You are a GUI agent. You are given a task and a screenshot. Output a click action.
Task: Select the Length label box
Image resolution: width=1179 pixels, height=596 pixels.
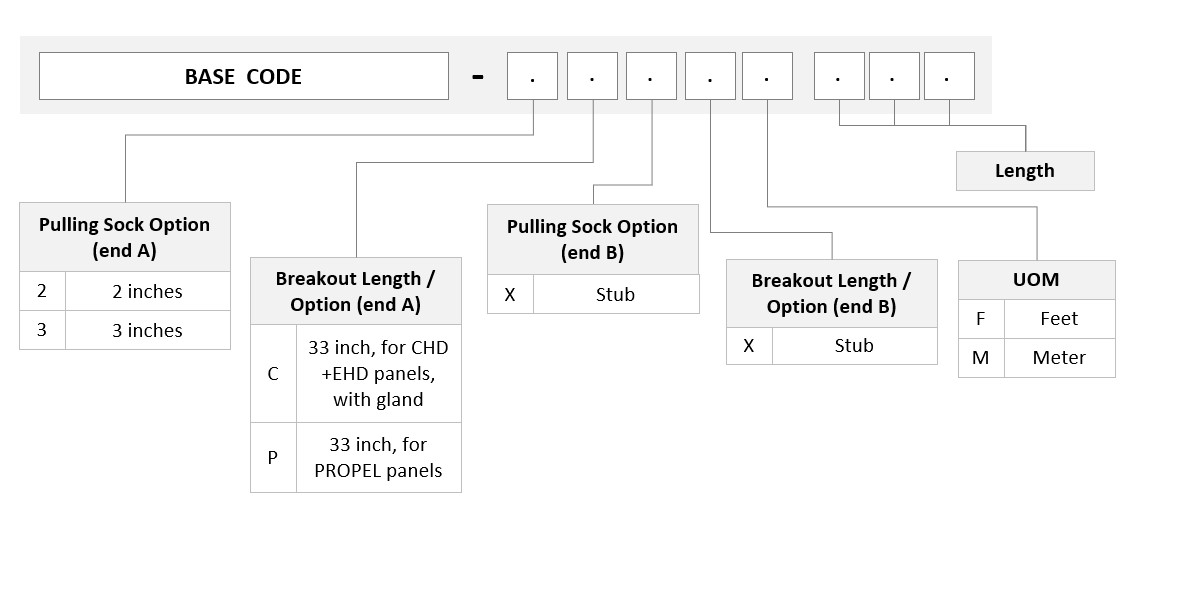coord(1025,171)
